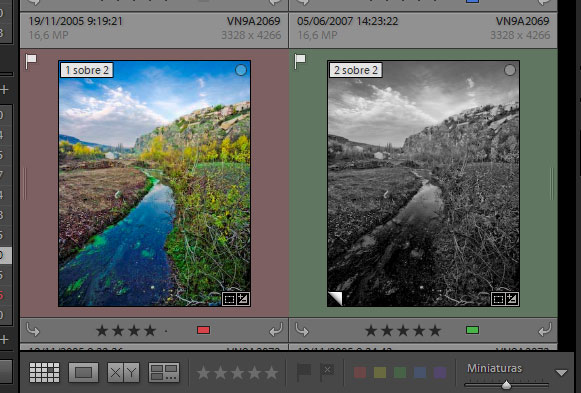Click filename VN9A2069 above color photo
This screenshot has height=393, width=581.
pyautogui.click(x=253, y=21)
